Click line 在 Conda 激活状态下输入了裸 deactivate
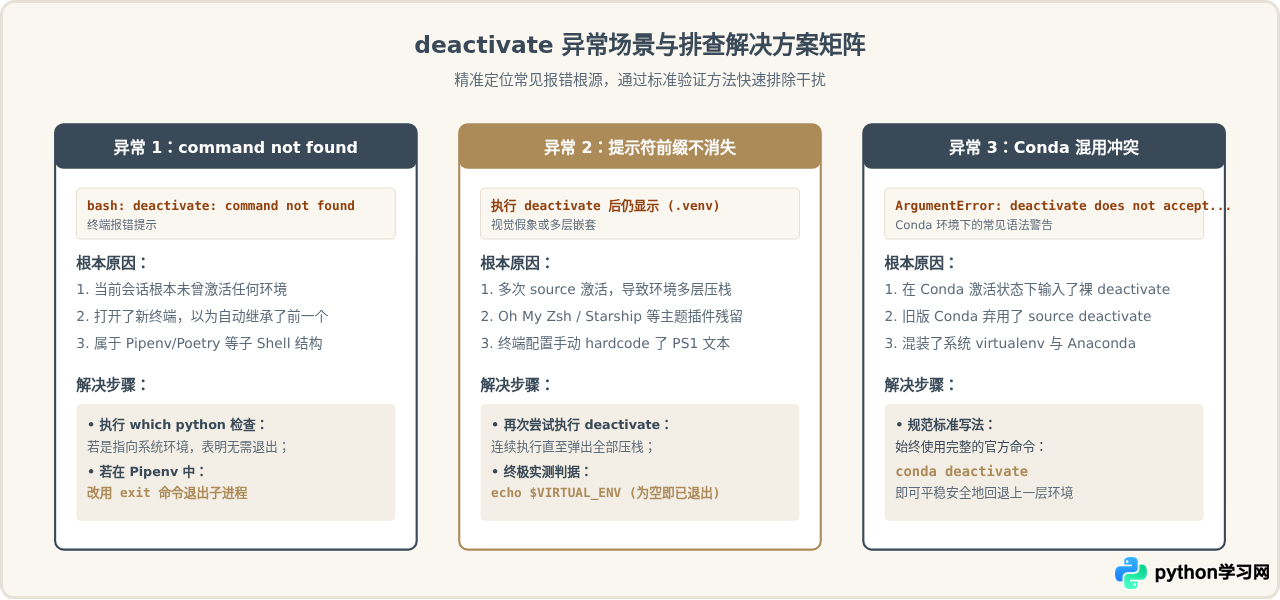The height and width of the screenshot is (600, 1280). click(x=1027, y=289)
